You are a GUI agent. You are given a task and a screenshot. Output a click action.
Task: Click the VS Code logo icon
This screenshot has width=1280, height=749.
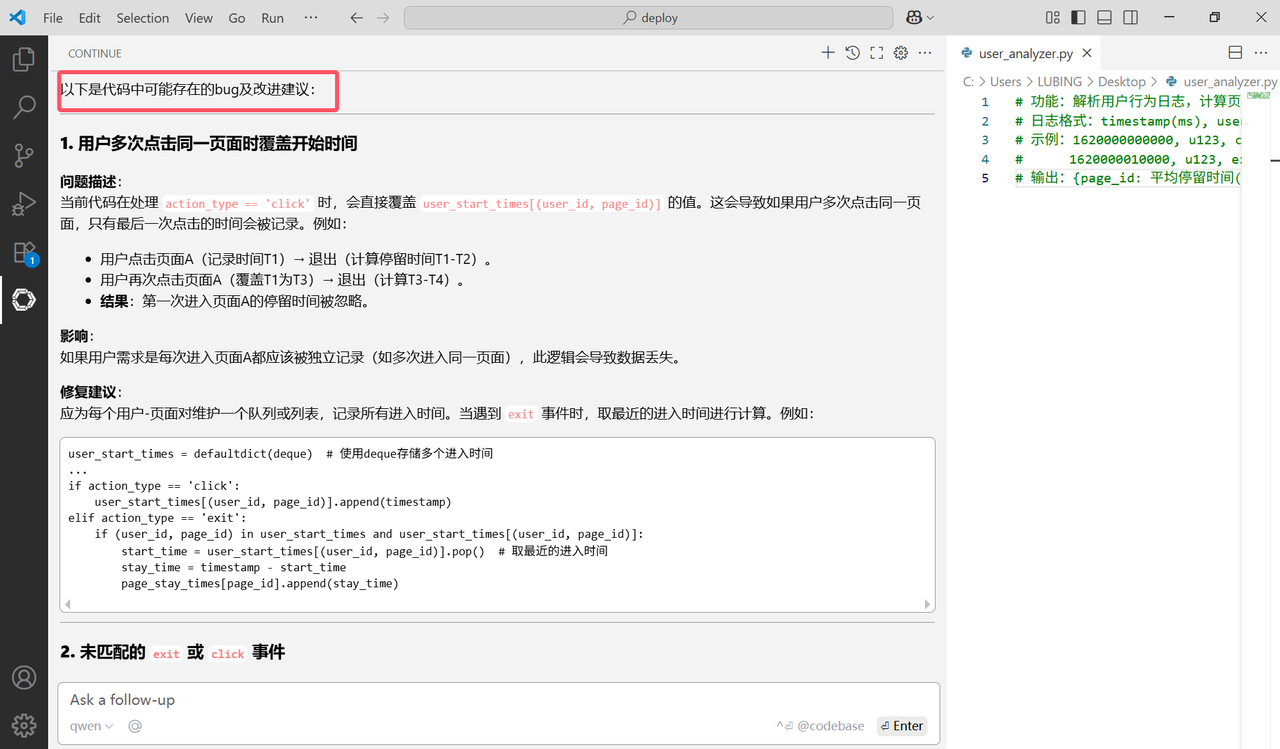[x=17, y=18]
